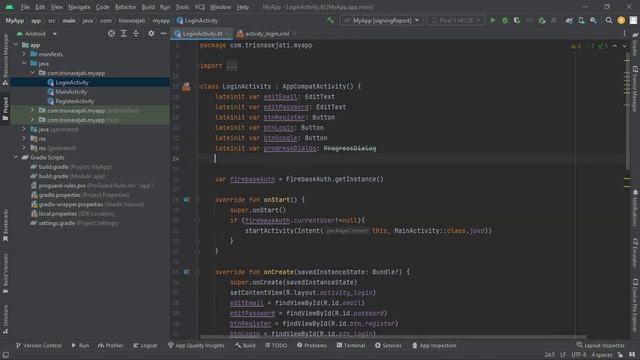Viewport: 640px width, 360px height.
Task: Open the device selector dropdown
Action: coord(456,20)
